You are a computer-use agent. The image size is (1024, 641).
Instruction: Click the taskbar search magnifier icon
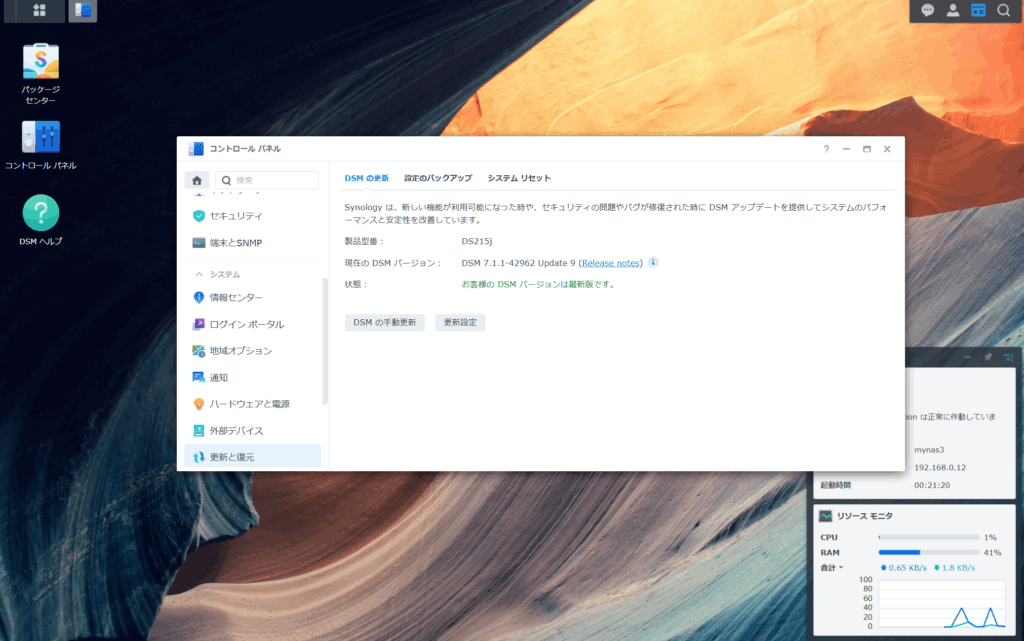point(1003,11)
